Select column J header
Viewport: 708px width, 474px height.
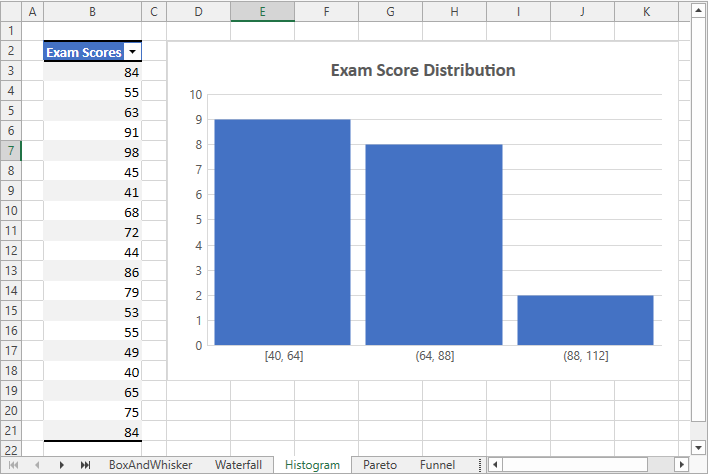(582, 11)
